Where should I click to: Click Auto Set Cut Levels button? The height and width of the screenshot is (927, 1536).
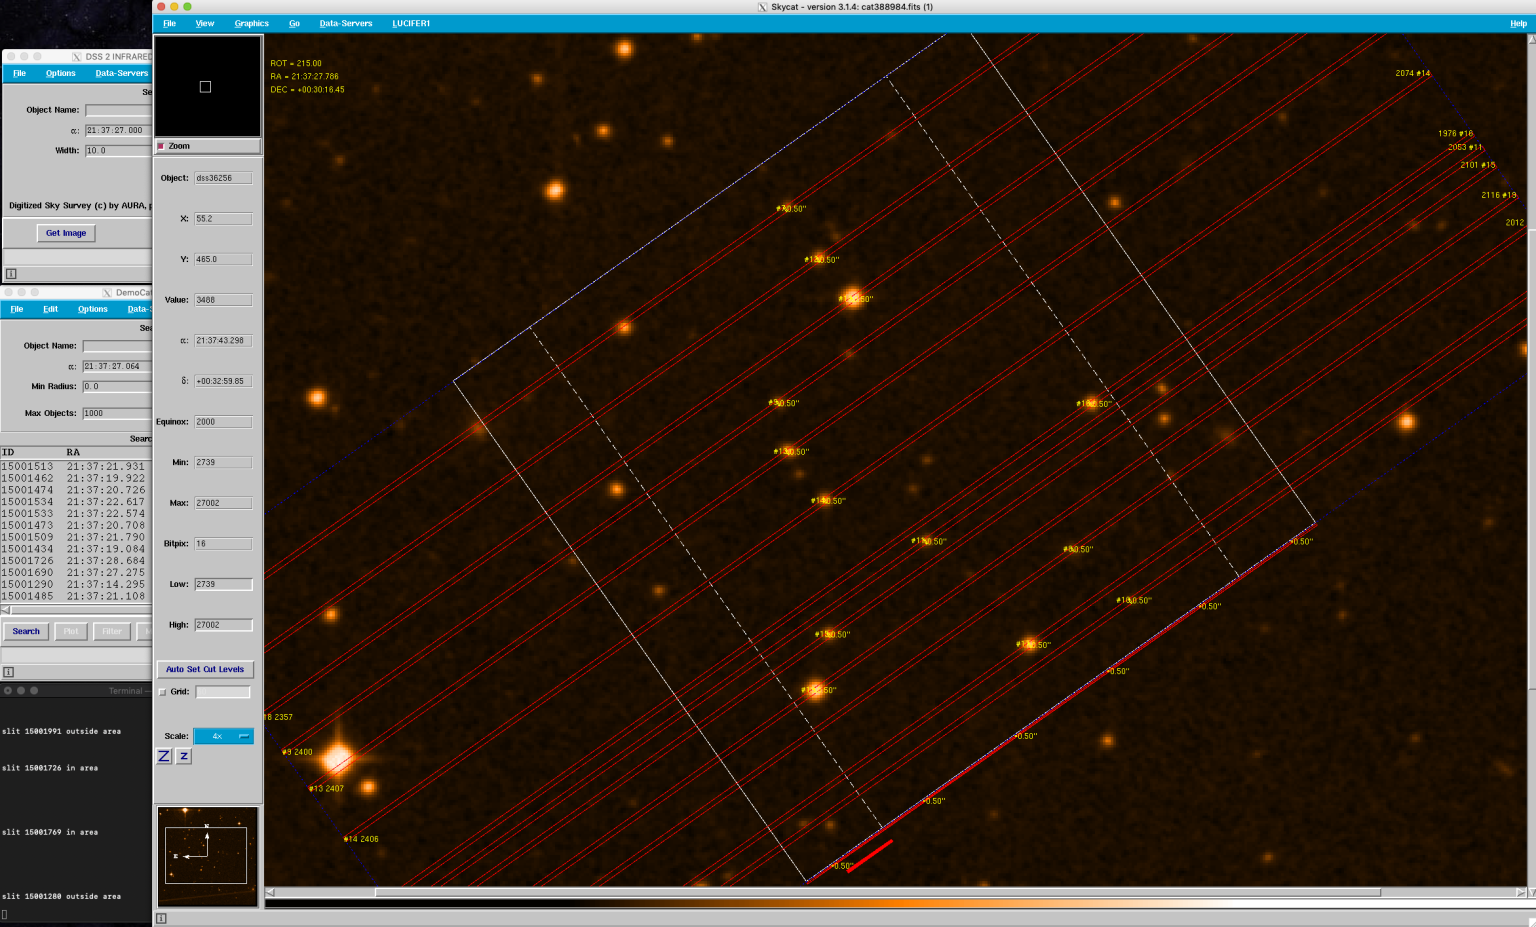pyautogui.click(x=205, y=669)
